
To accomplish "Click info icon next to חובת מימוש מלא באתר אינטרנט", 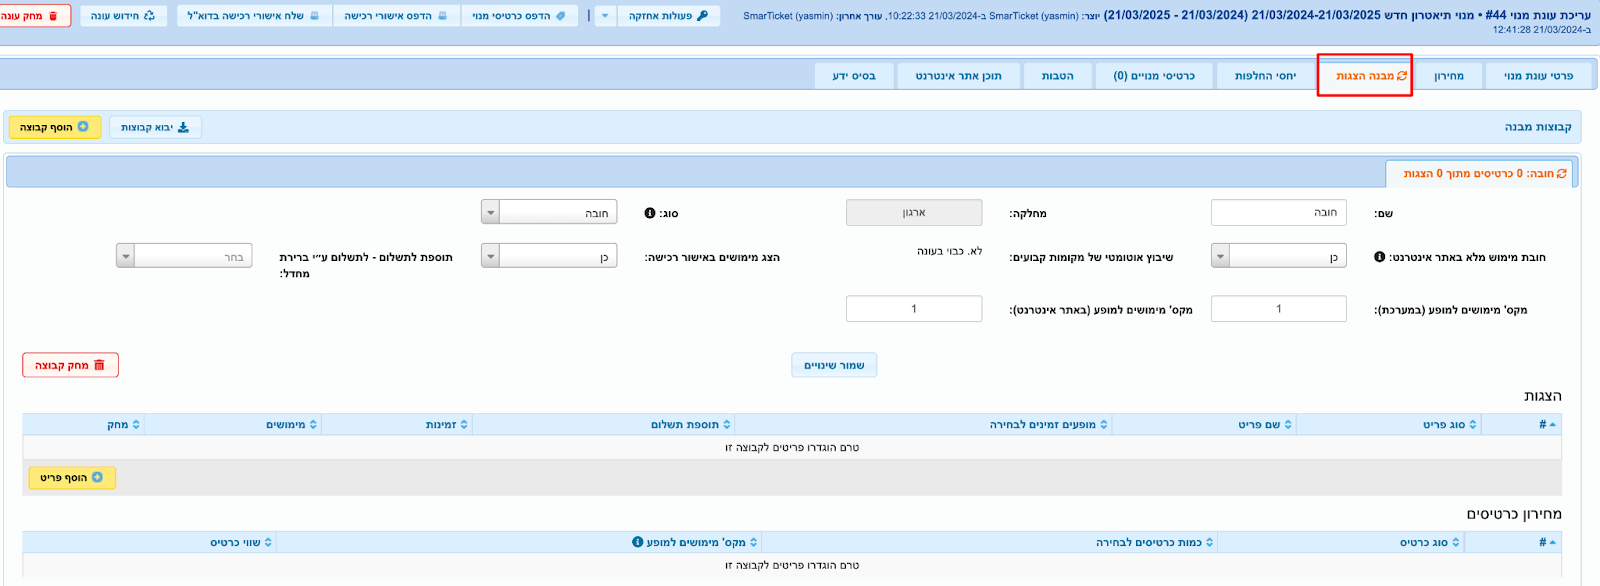I will [x=1380, y=257].
